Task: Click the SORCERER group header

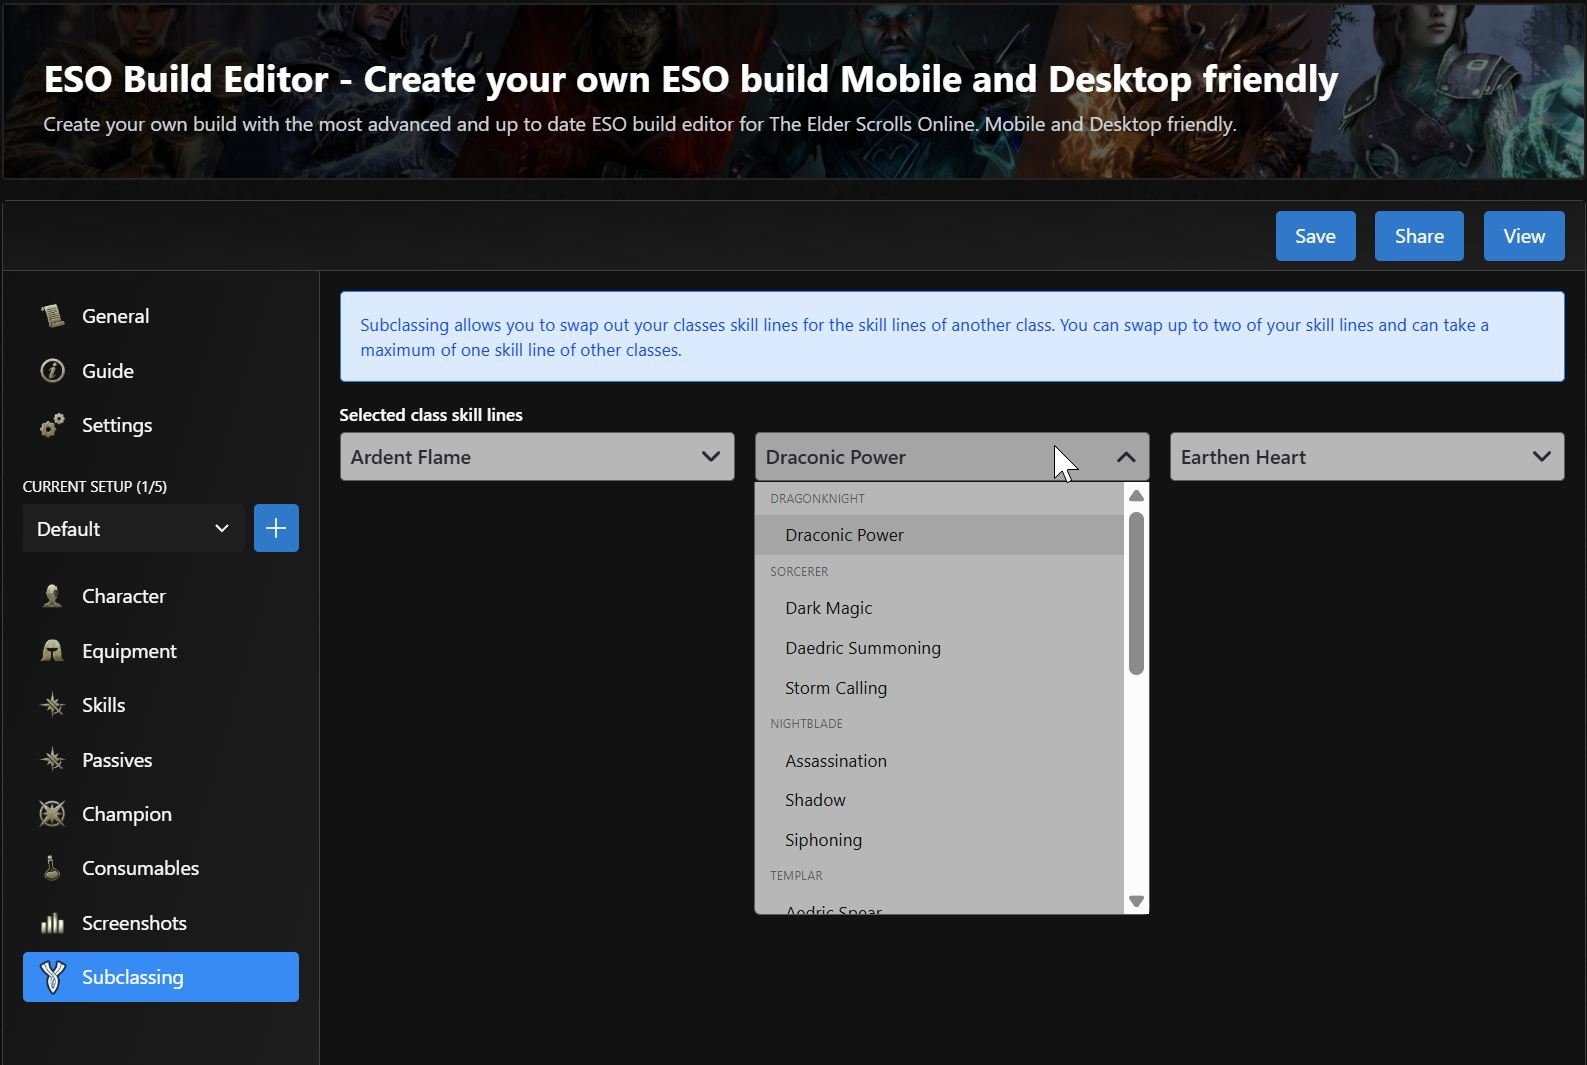Action: (799, 572)
